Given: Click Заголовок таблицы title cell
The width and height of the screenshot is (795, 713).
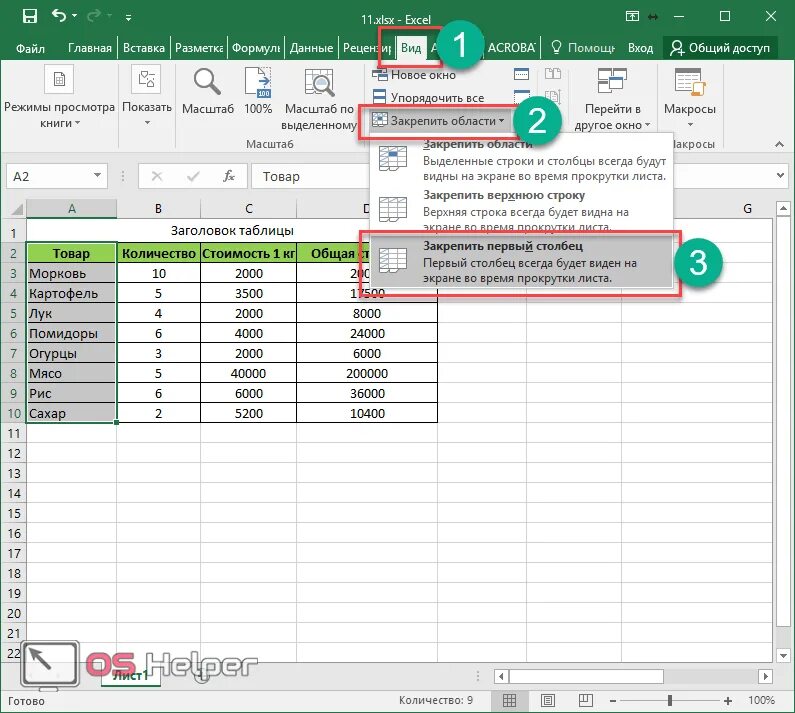Looking at the screenshot, I should click(x=232, y=231).
